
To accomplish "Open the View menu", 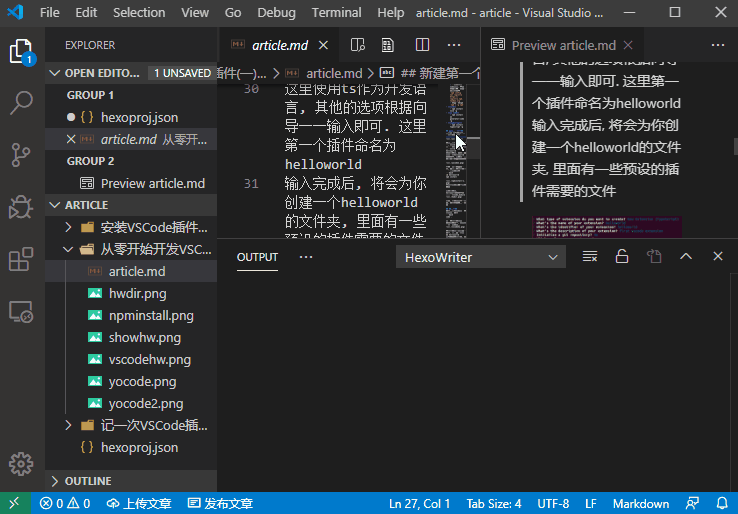I will pyautogui.click(x=195, y=13).
